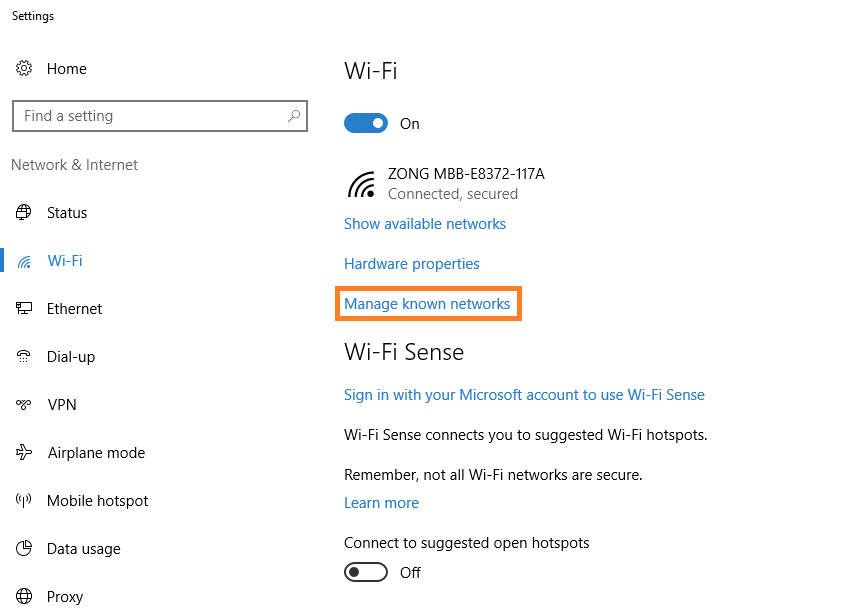
Task: Turn off the Wi-Fi toggle
Action: [366, 122]
